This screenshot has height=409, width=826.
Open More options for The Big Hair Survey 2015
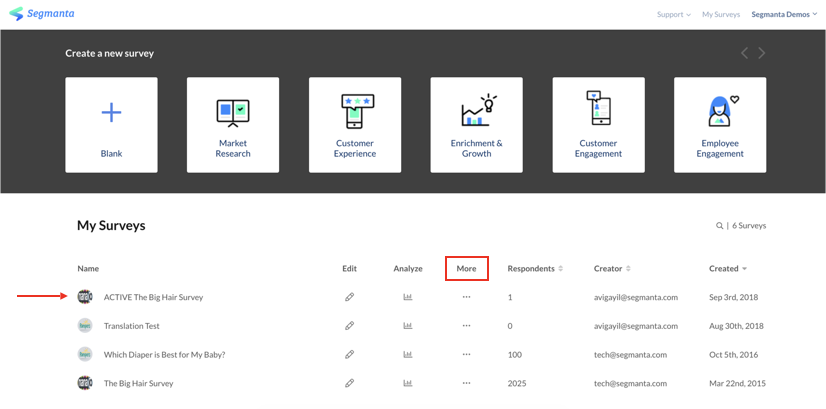466,383
